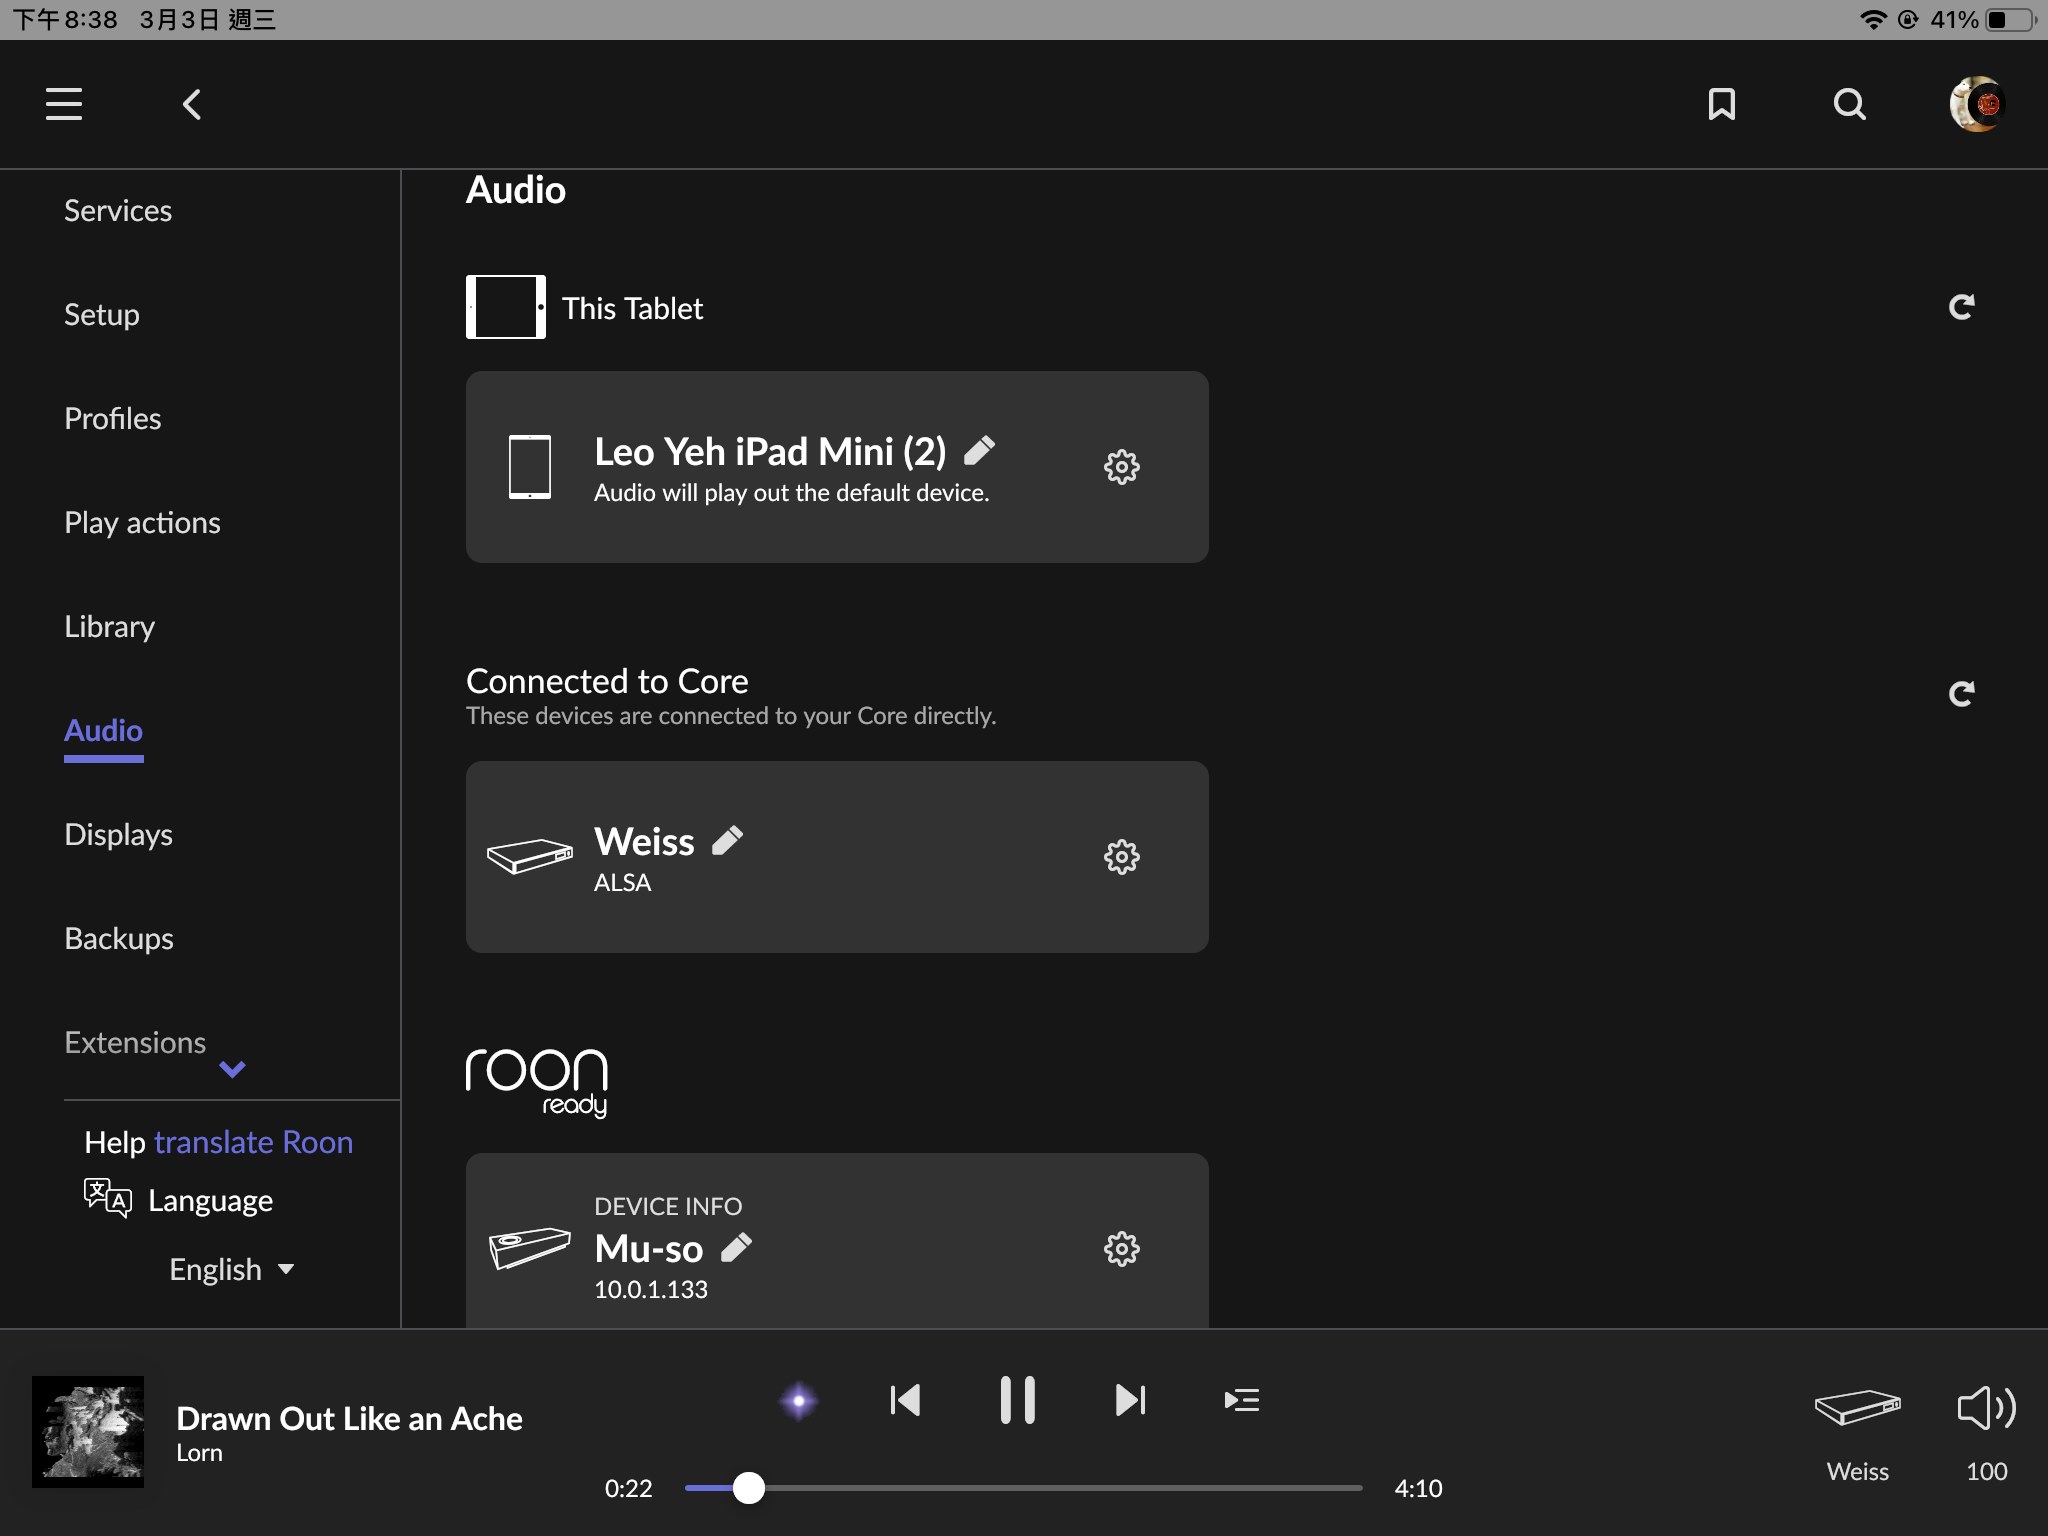Open the volume control at 100
This screenshot has height=1536, width=2048.
click(1986, 1435)
